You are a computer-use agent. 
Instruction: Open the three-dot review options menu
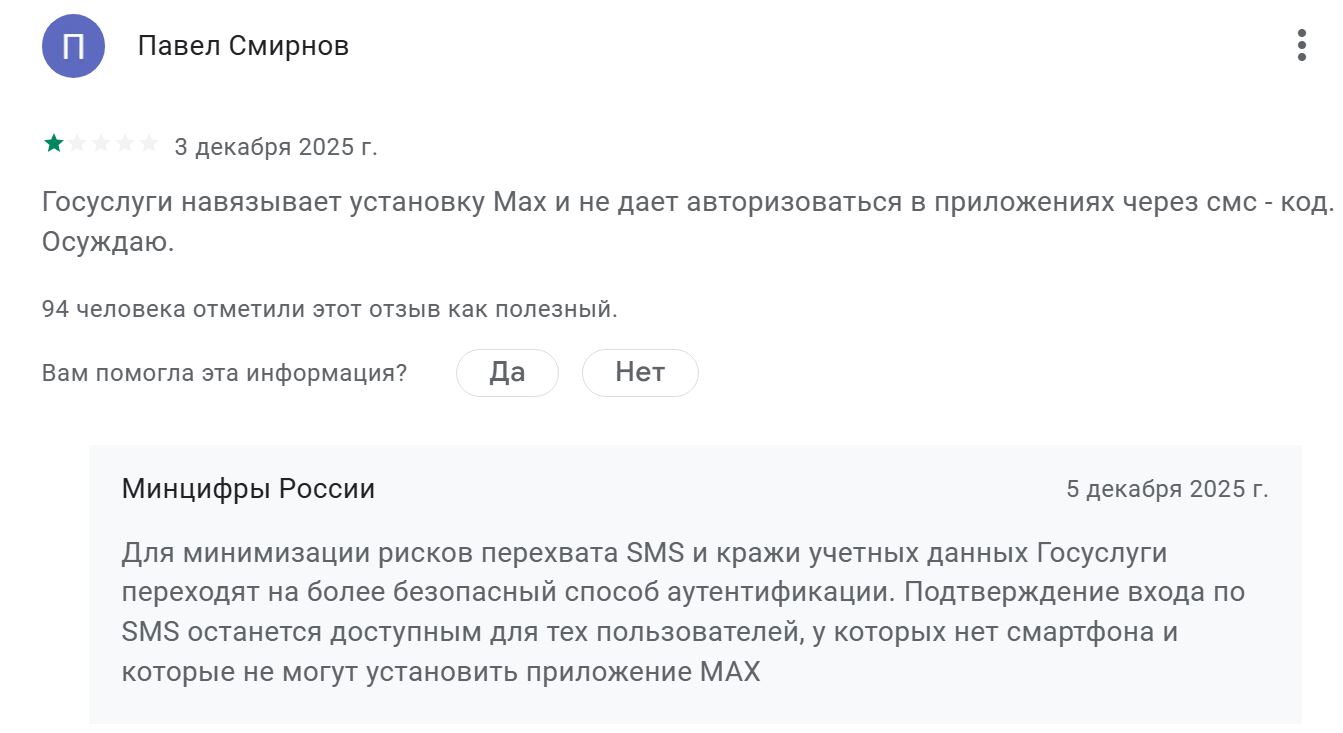(x=1301, y=45)
